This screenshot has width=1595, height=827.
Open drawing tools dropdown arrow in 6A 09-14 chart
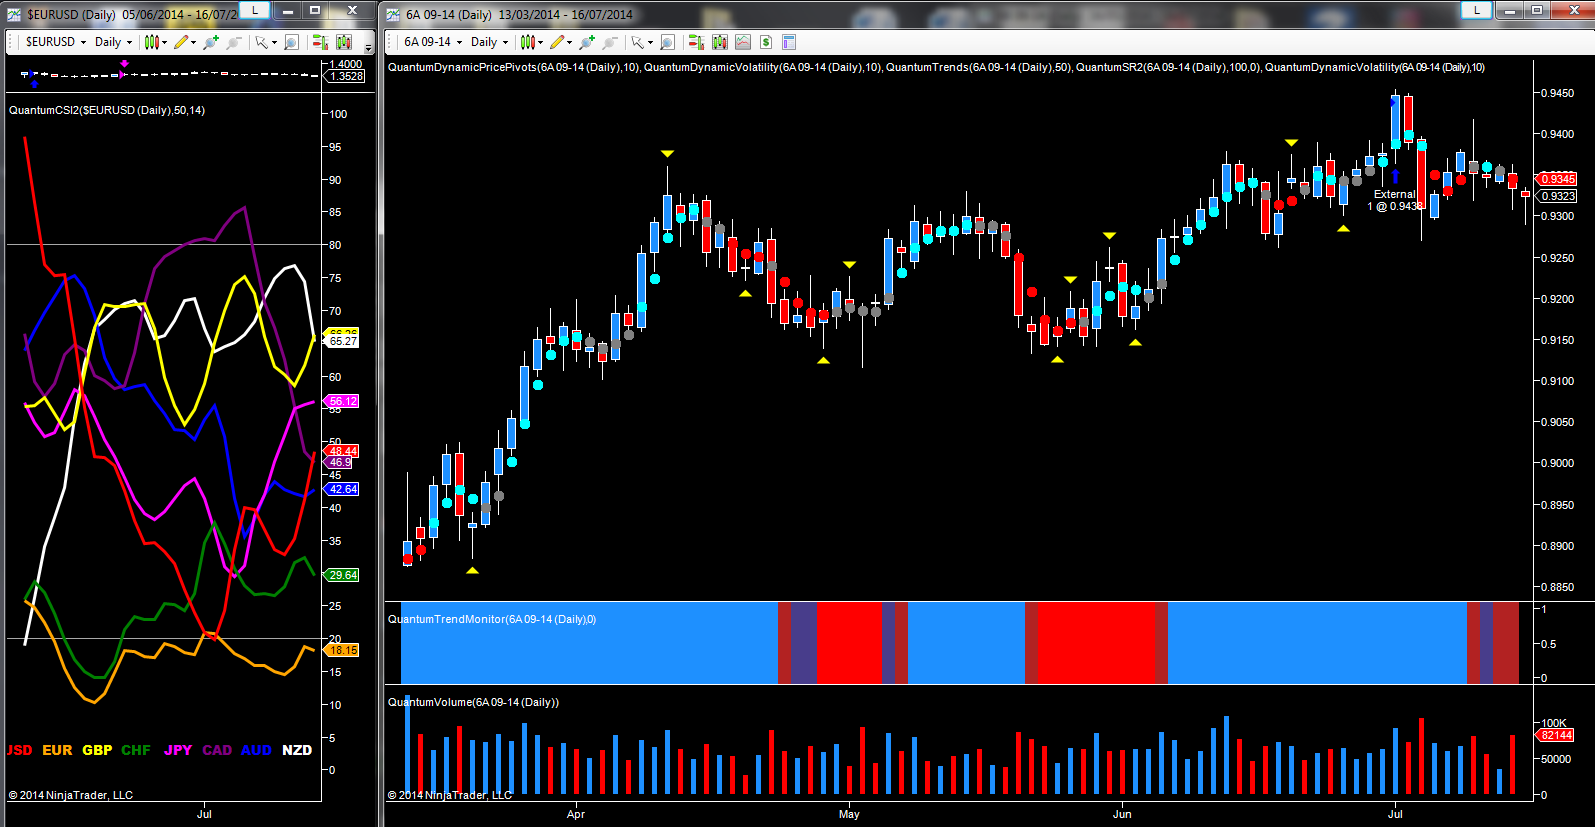point(569,42)
